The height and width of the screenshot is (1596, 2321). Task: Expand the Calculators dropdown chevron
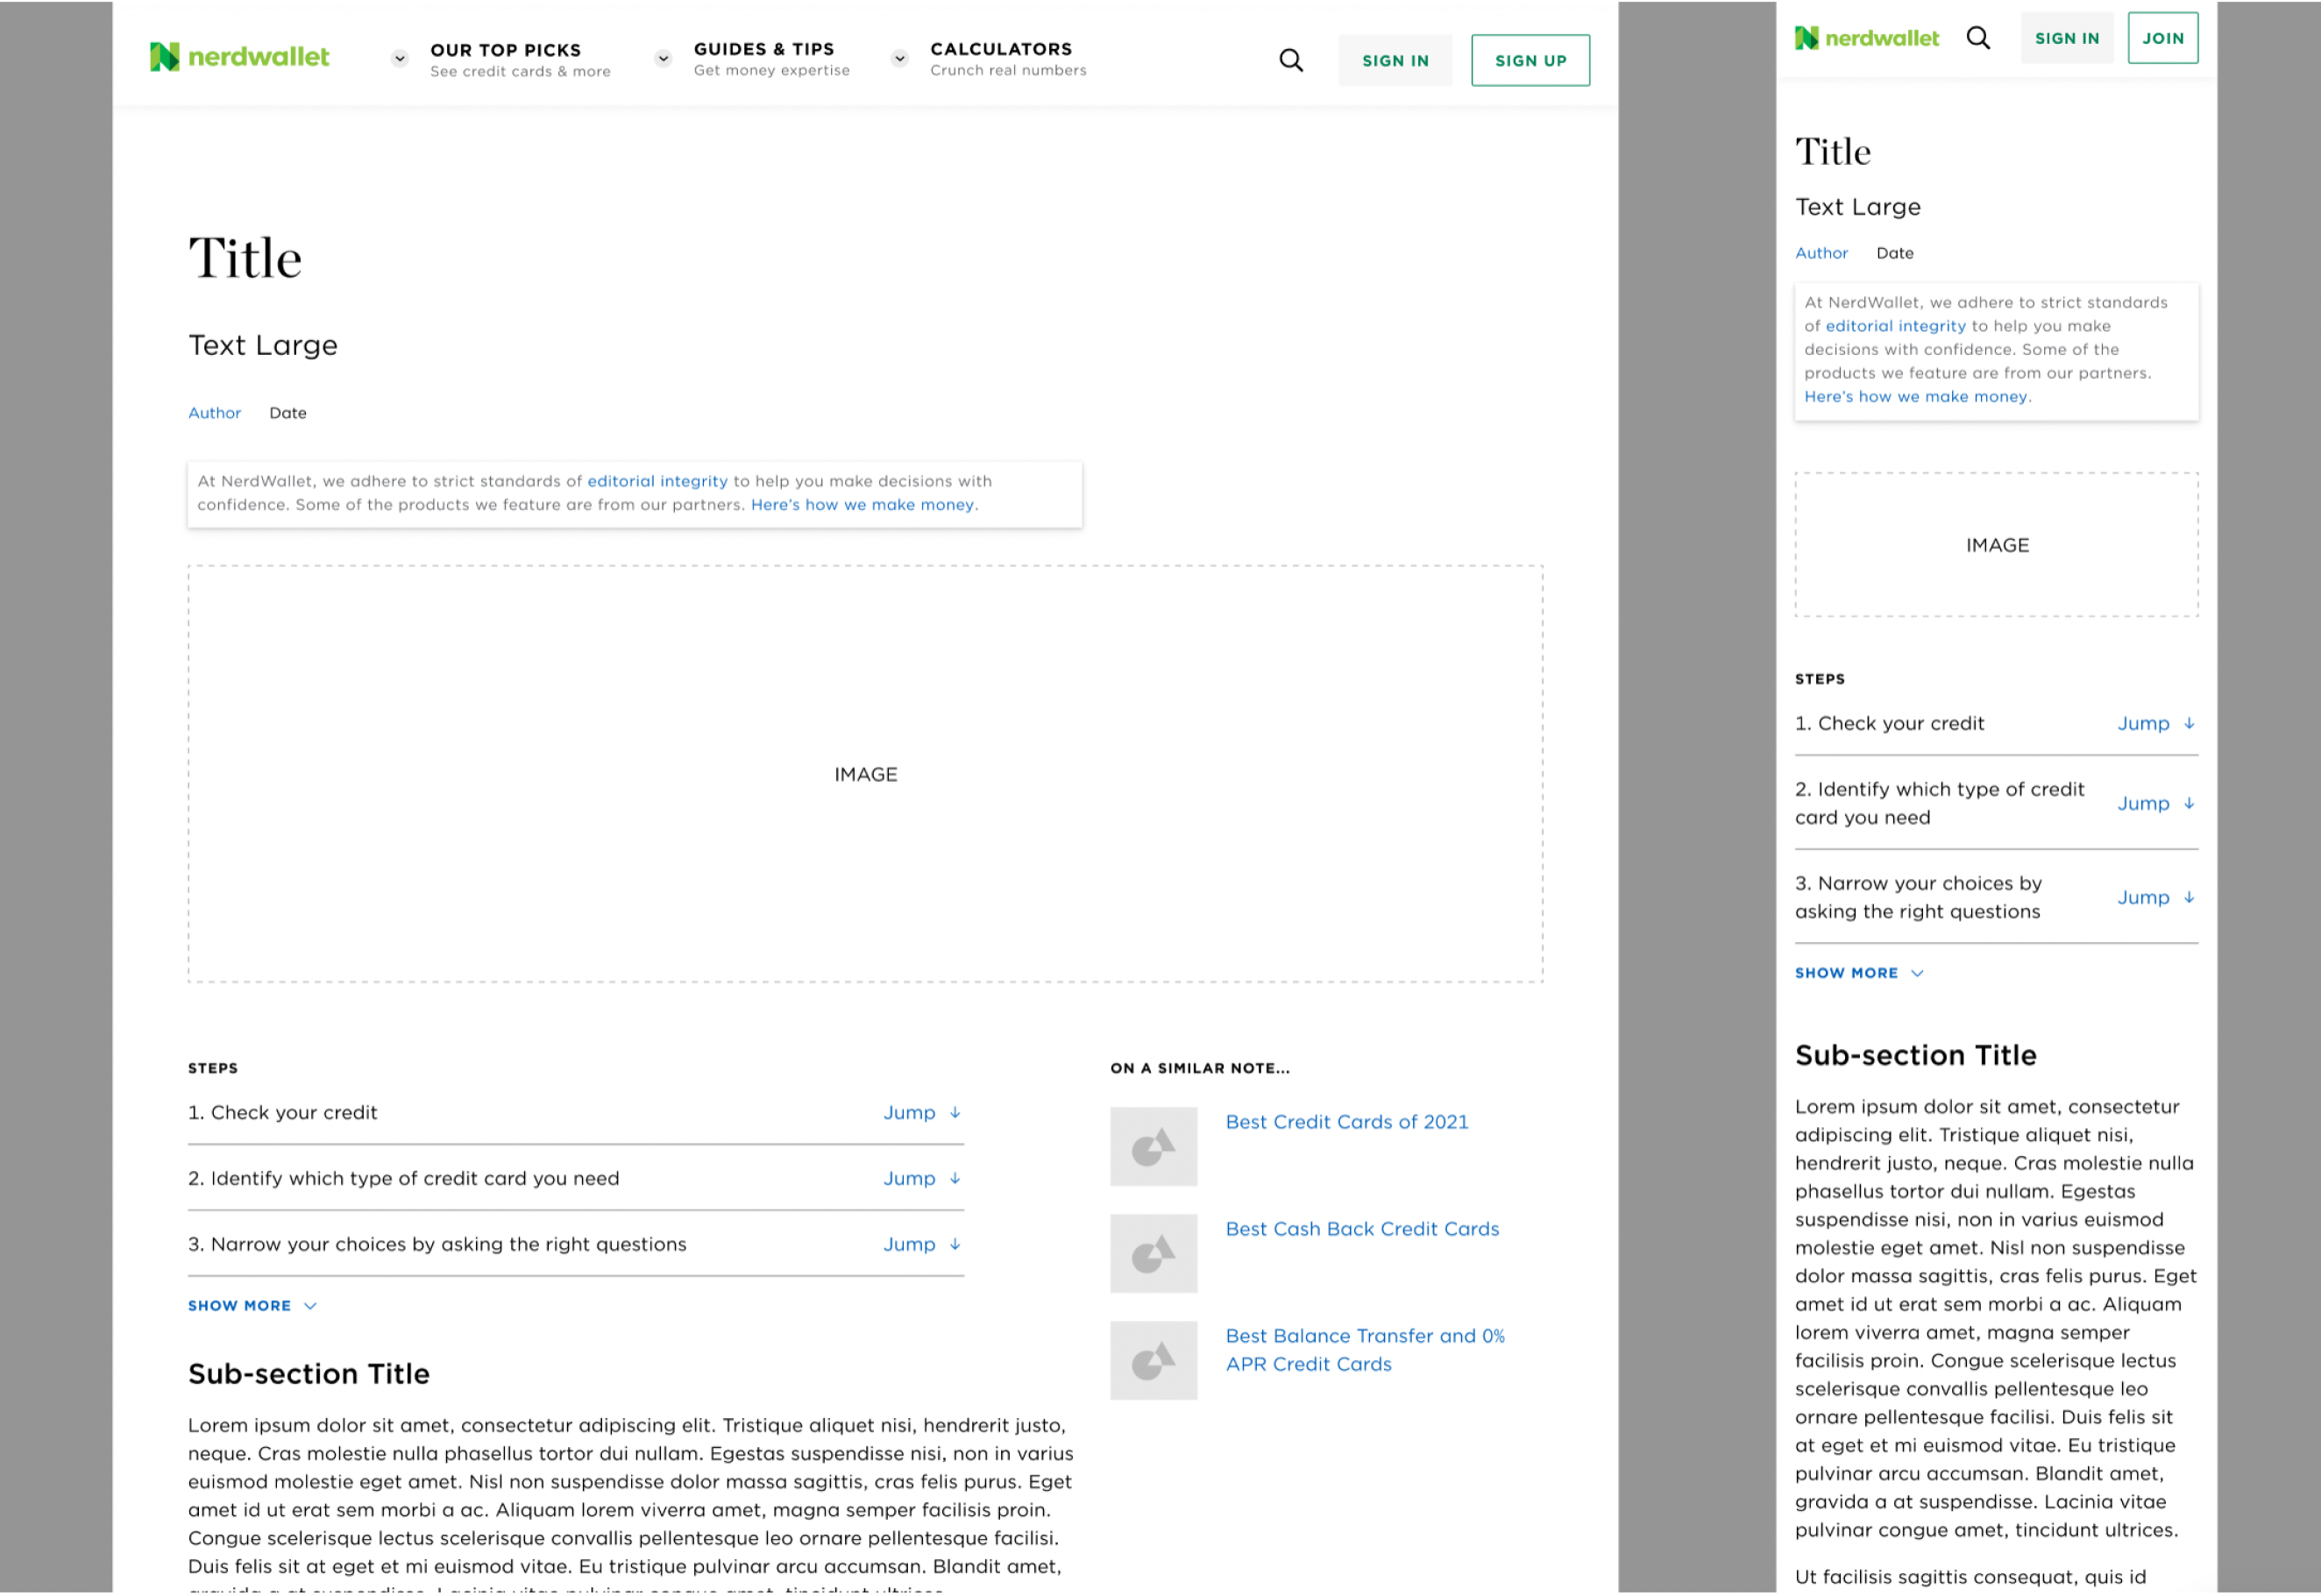[x=899, y=58]
